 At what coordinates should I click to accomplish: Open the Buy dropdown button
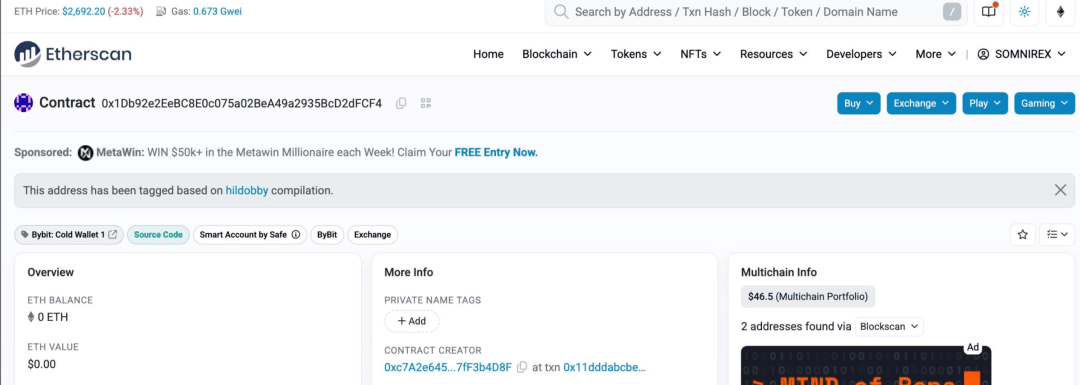pos(859,103)
